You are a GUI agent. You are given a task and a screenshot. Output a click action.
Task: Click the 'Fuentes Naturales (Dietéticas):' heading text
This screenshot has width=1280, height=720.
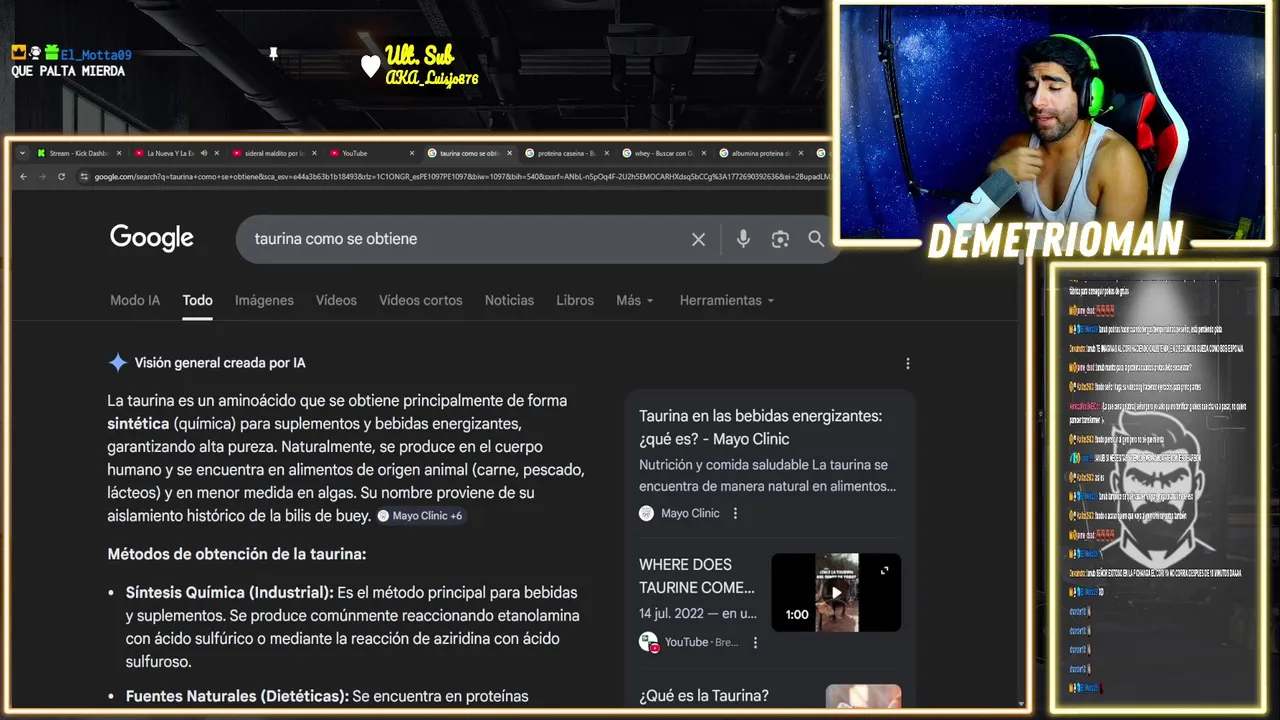[237, 696]
